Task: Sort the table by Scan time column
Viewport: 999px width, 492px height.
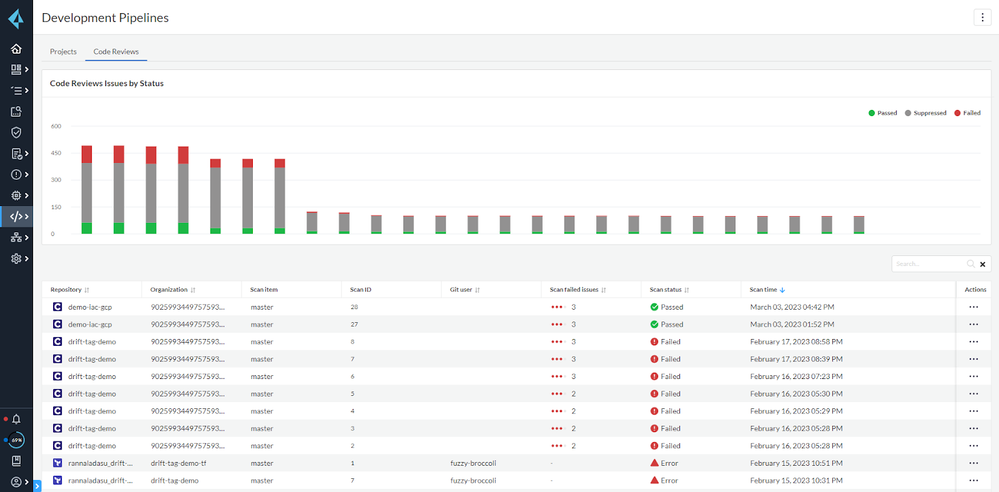Action: [x=766, y=290]
